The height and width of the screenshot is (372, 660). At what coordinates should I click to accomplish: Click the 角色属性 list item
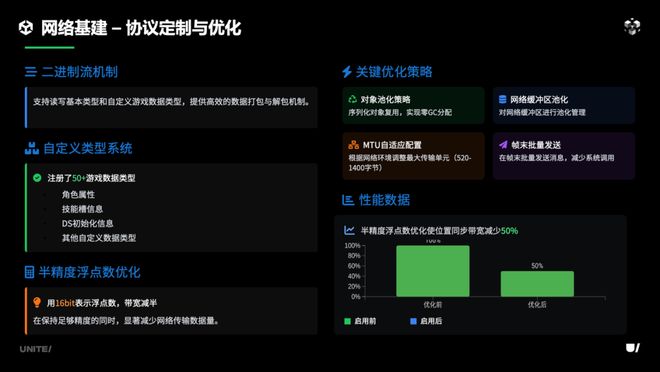pyautogui.click(x=78, y=194)
